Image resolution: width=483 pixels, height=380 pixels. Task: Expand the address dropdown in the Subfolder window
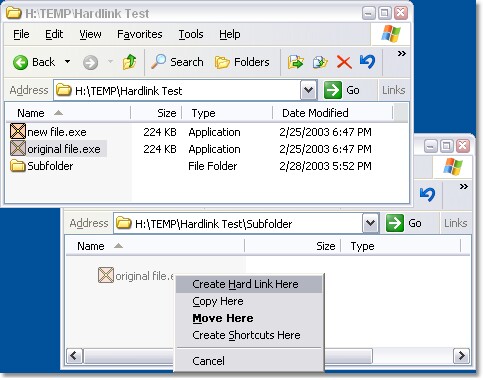370,223
